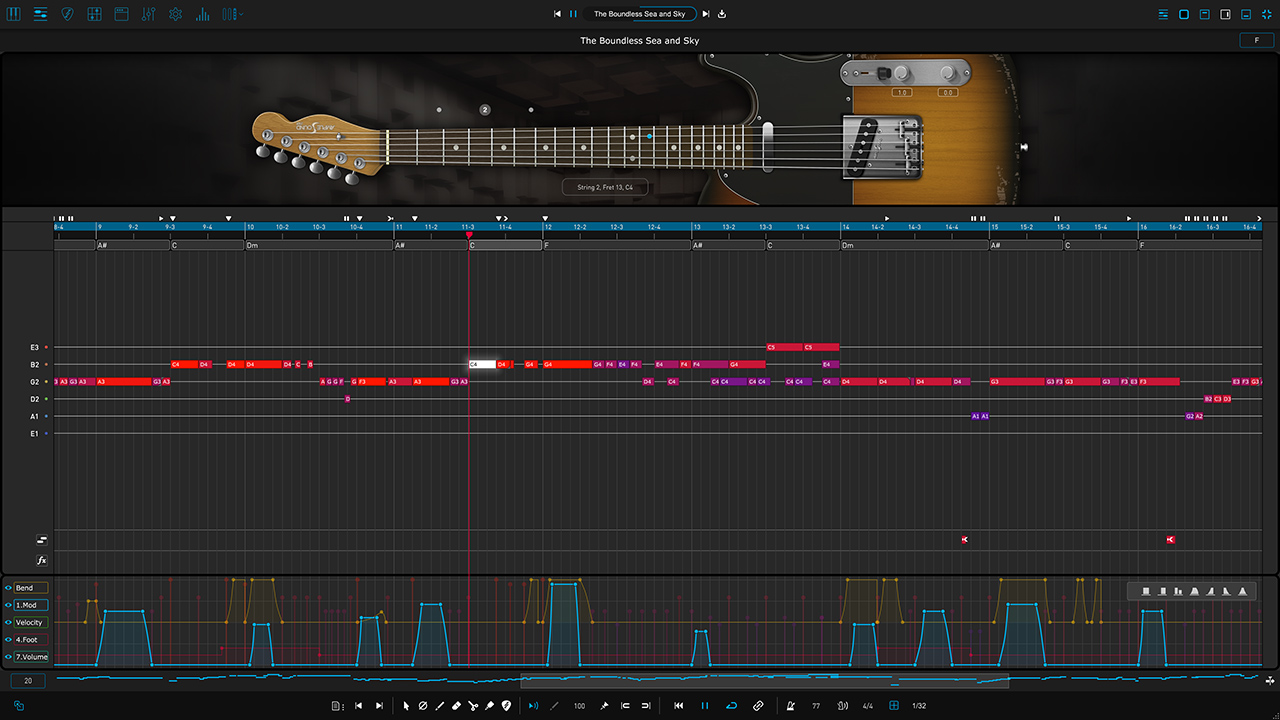The image size is (1280, 720).
Task: Open the grid pads panel icon
Action: pyautogui.click(x=95, y=14)
